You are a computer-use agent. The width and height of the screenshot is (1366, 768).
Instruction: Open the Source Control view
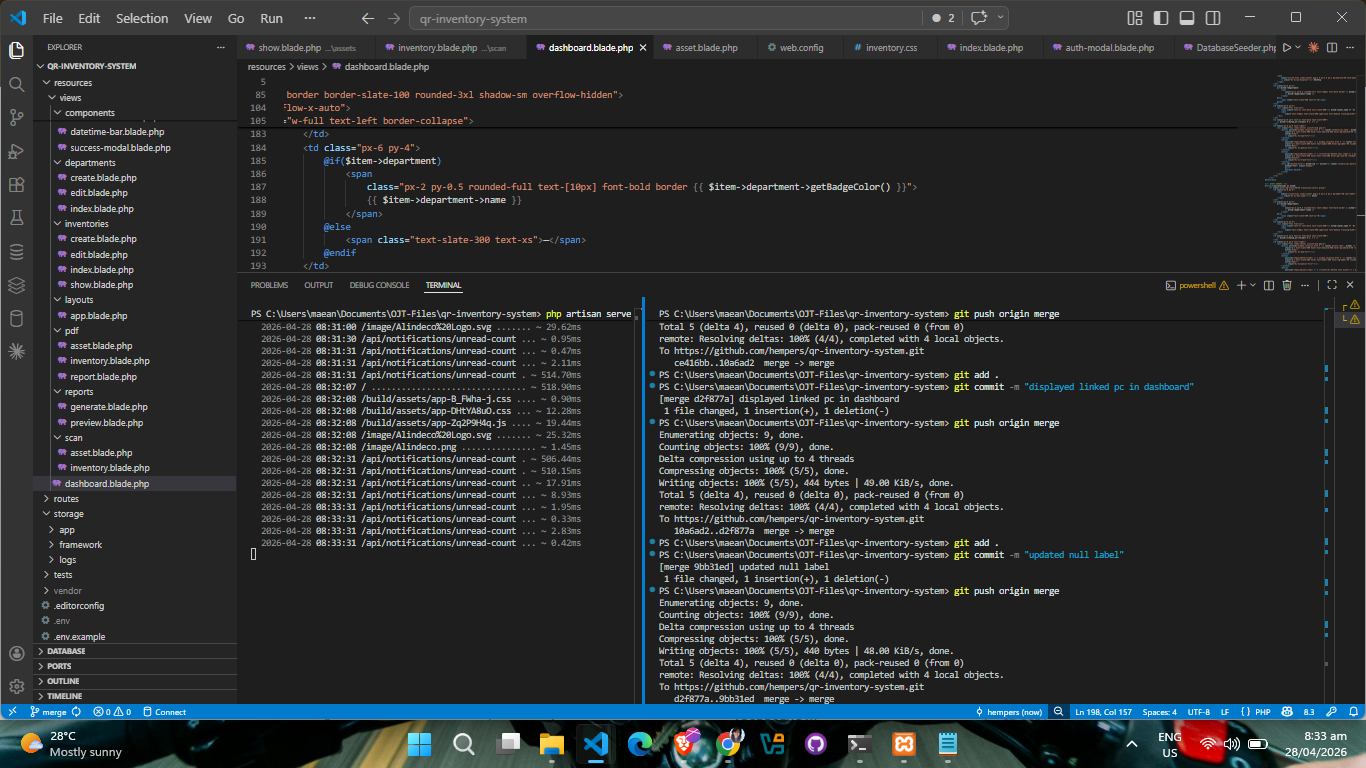click(16, 118)
